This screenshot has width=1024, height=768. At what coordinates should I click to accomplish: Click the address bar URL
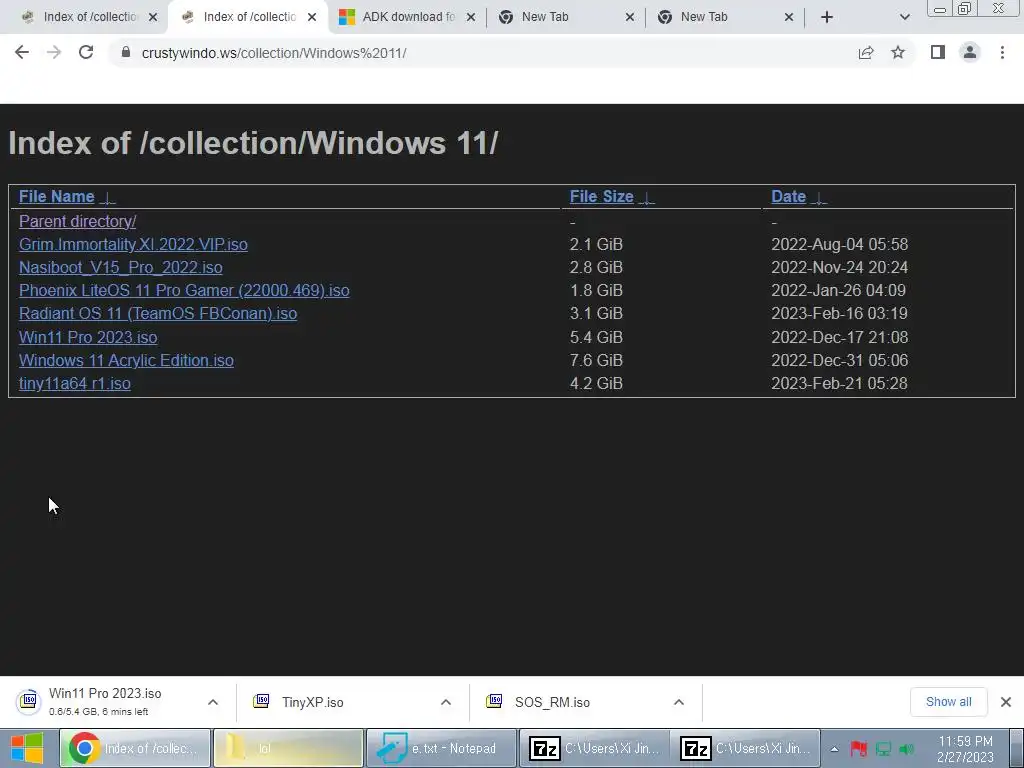tap(274, 53)
